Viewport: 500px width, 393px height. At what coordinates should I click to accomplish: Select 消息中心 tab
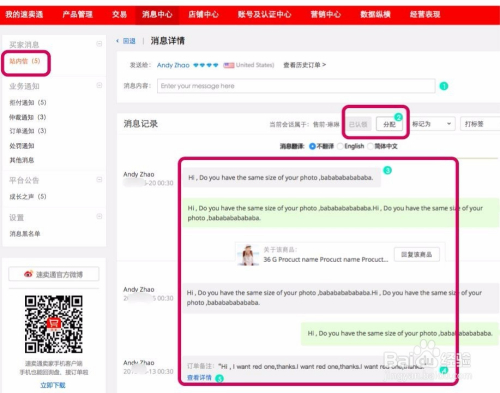tap(157, 14)
